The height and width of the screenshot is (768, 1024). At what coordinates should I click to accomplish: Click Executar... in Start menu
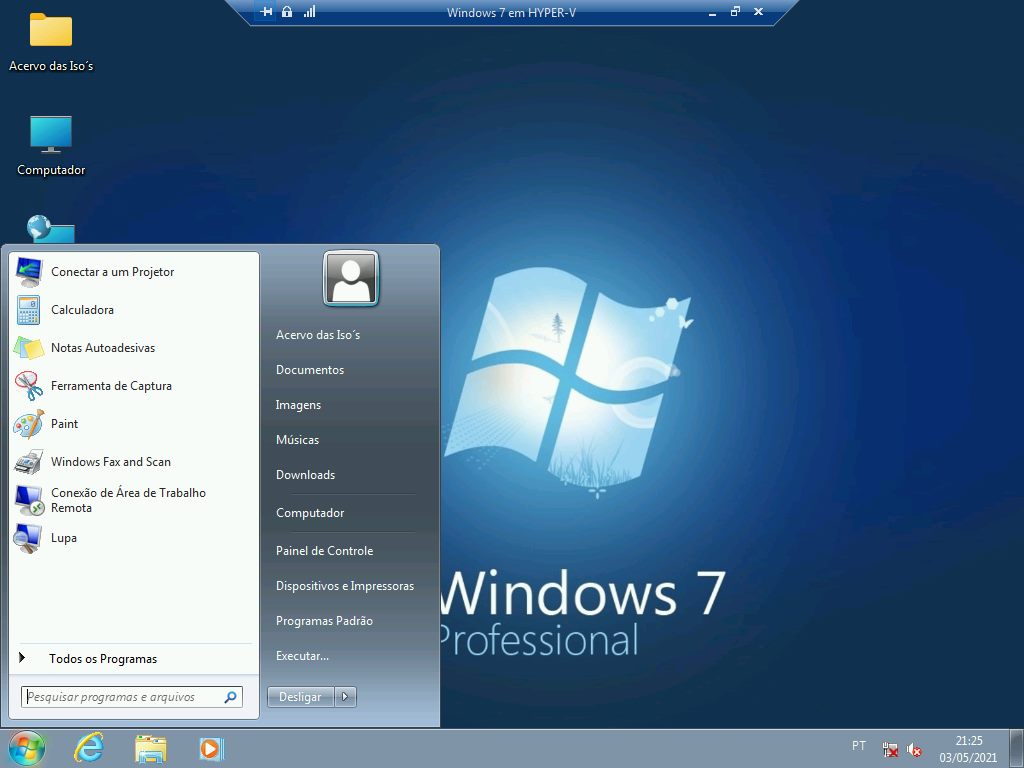pos(302,656)
